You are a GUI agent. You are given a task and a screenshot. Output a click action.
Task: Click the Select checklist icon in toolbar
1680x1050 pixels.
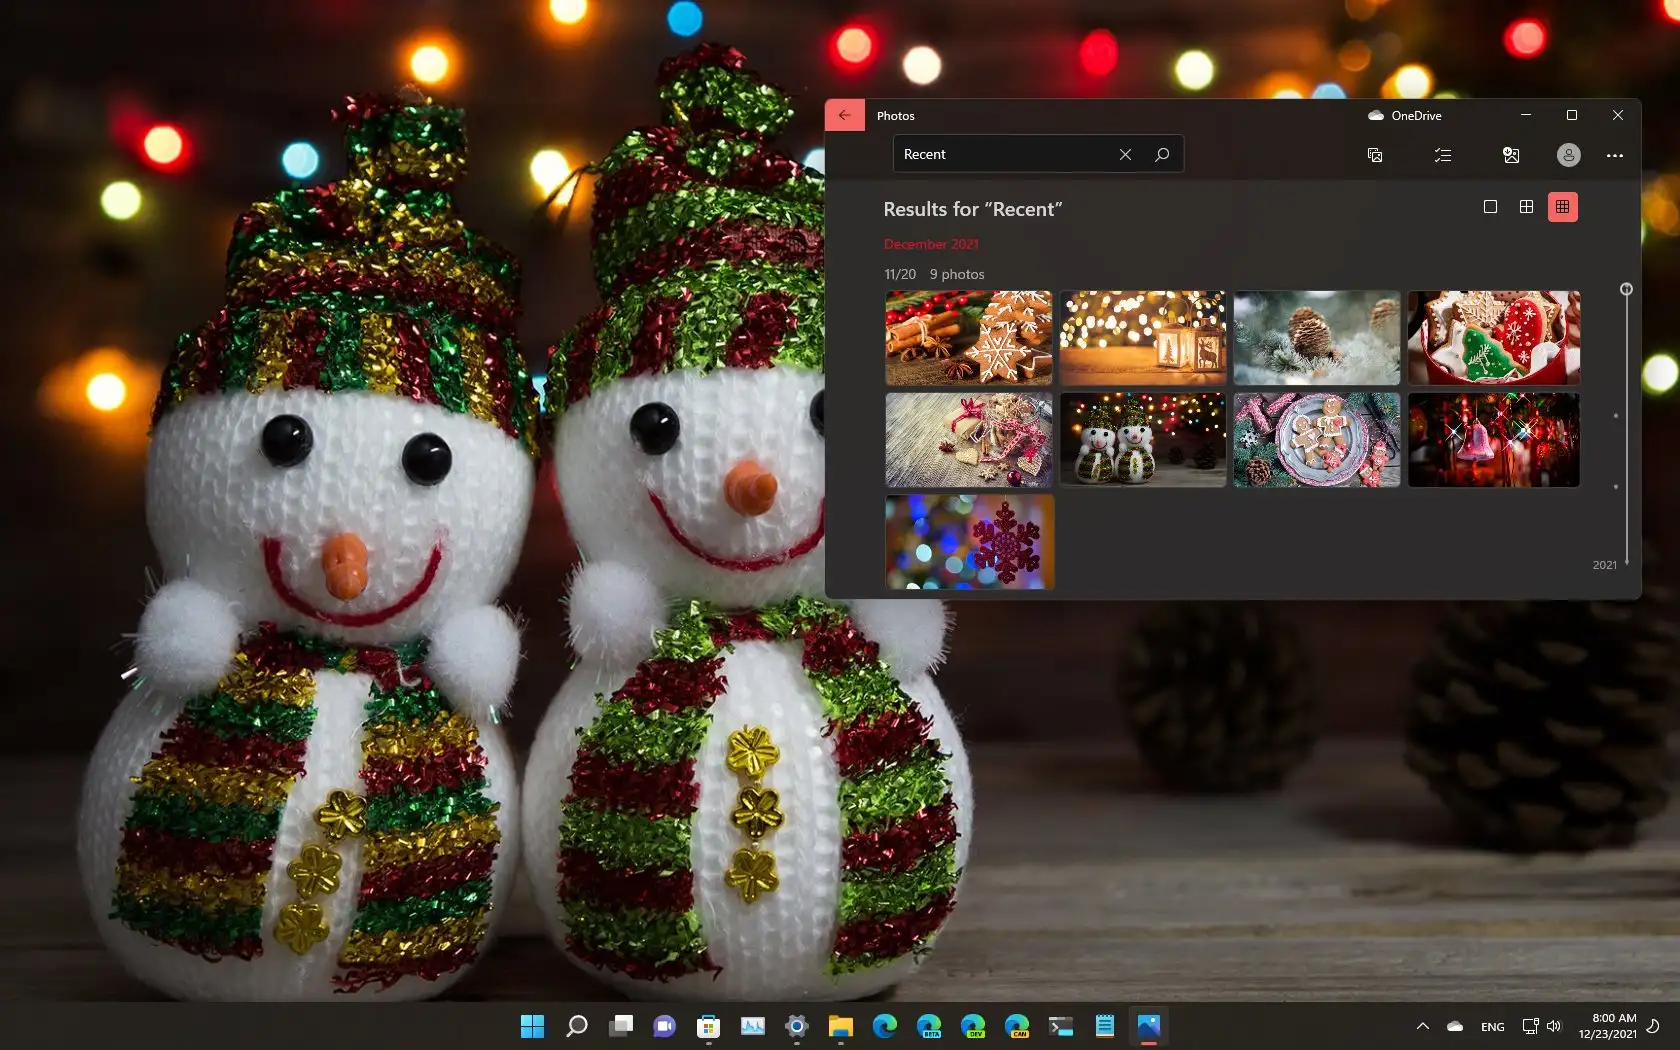click(1442, 155)
